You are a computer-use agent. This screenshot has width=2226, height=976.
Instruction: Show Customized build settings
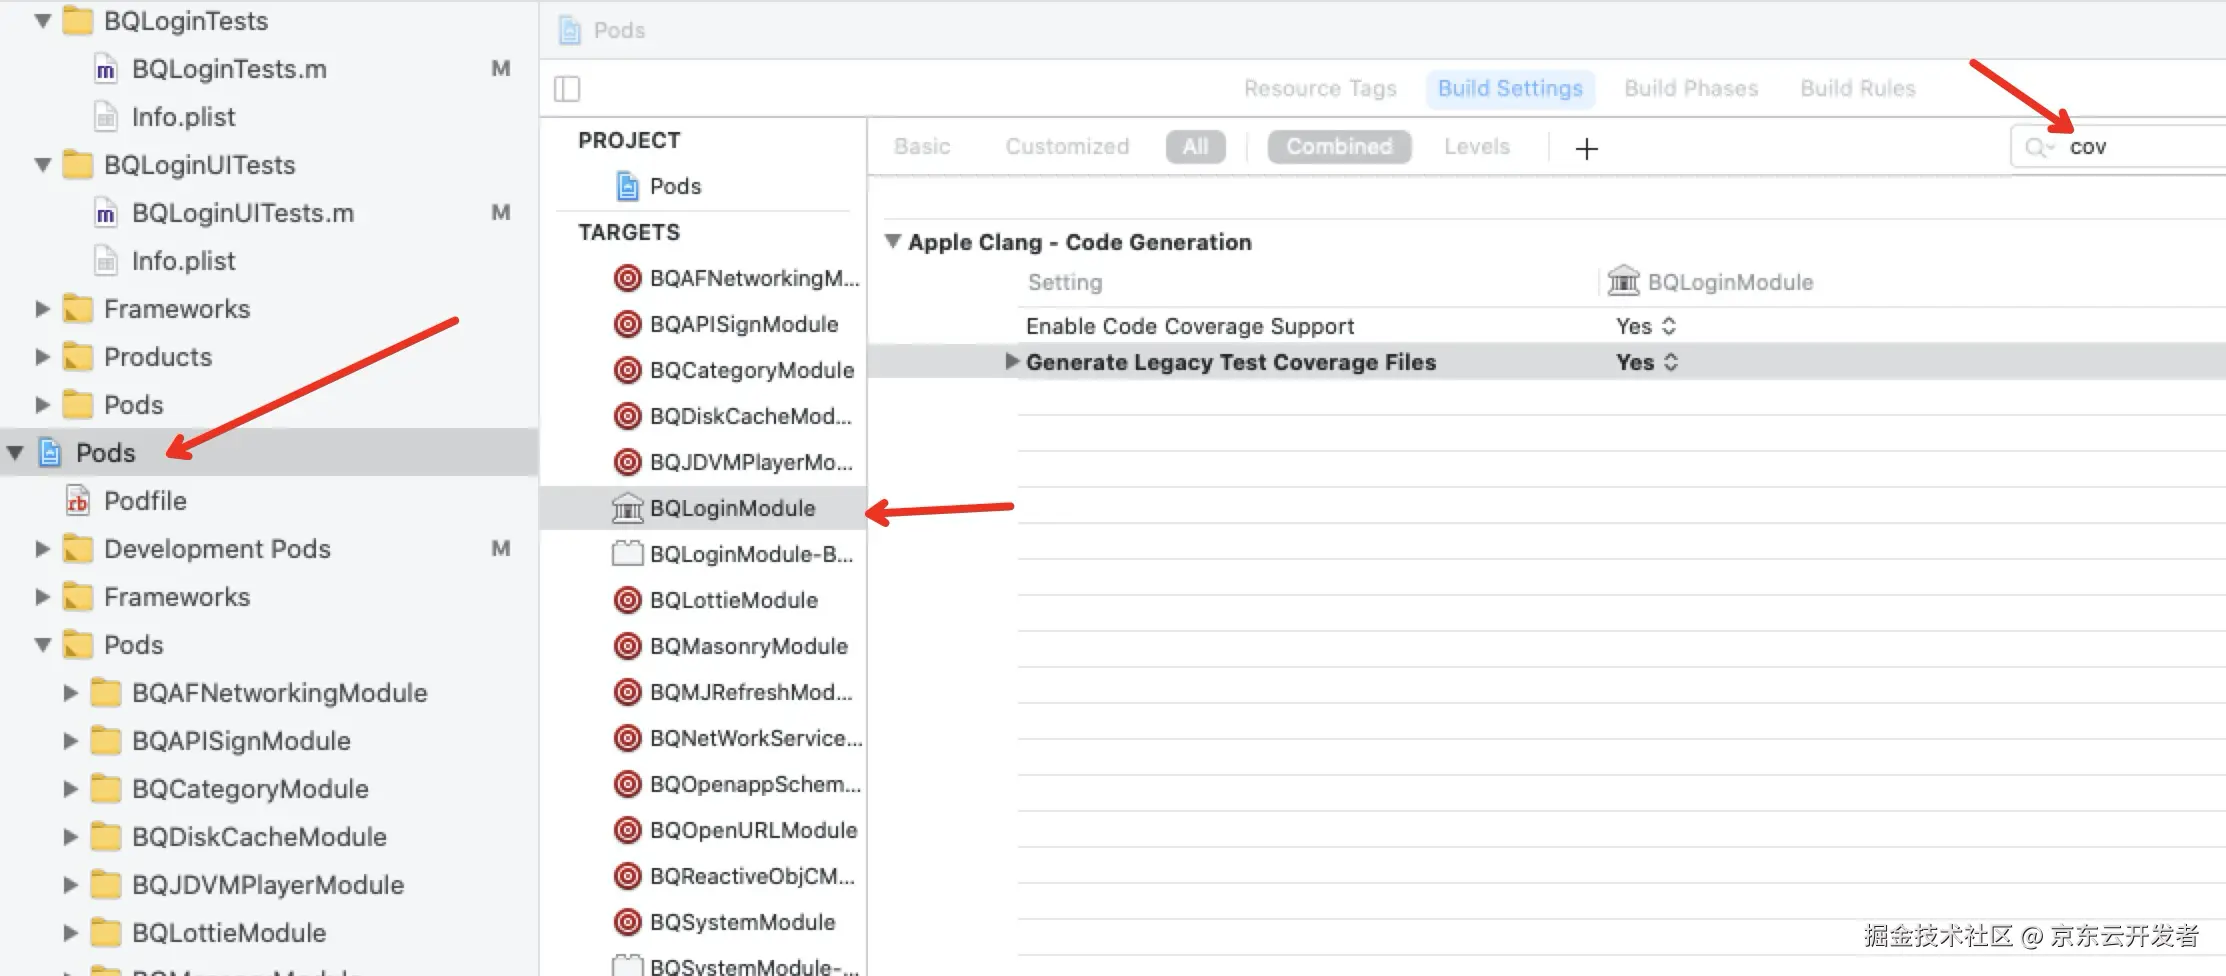pos(1067,147)
